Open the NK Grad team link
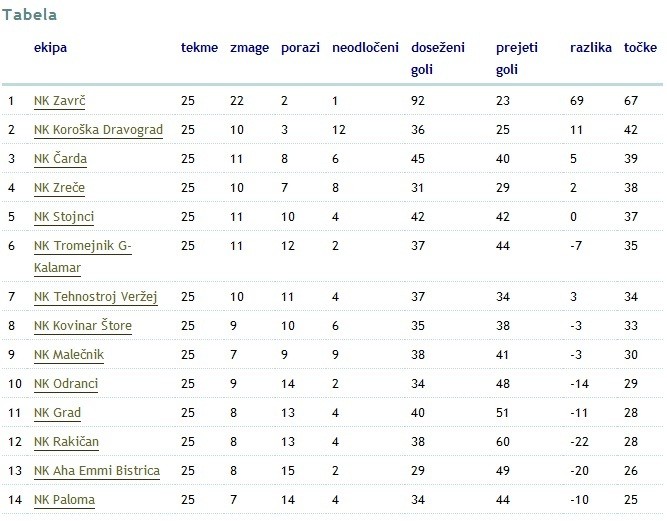 (58, 413)
